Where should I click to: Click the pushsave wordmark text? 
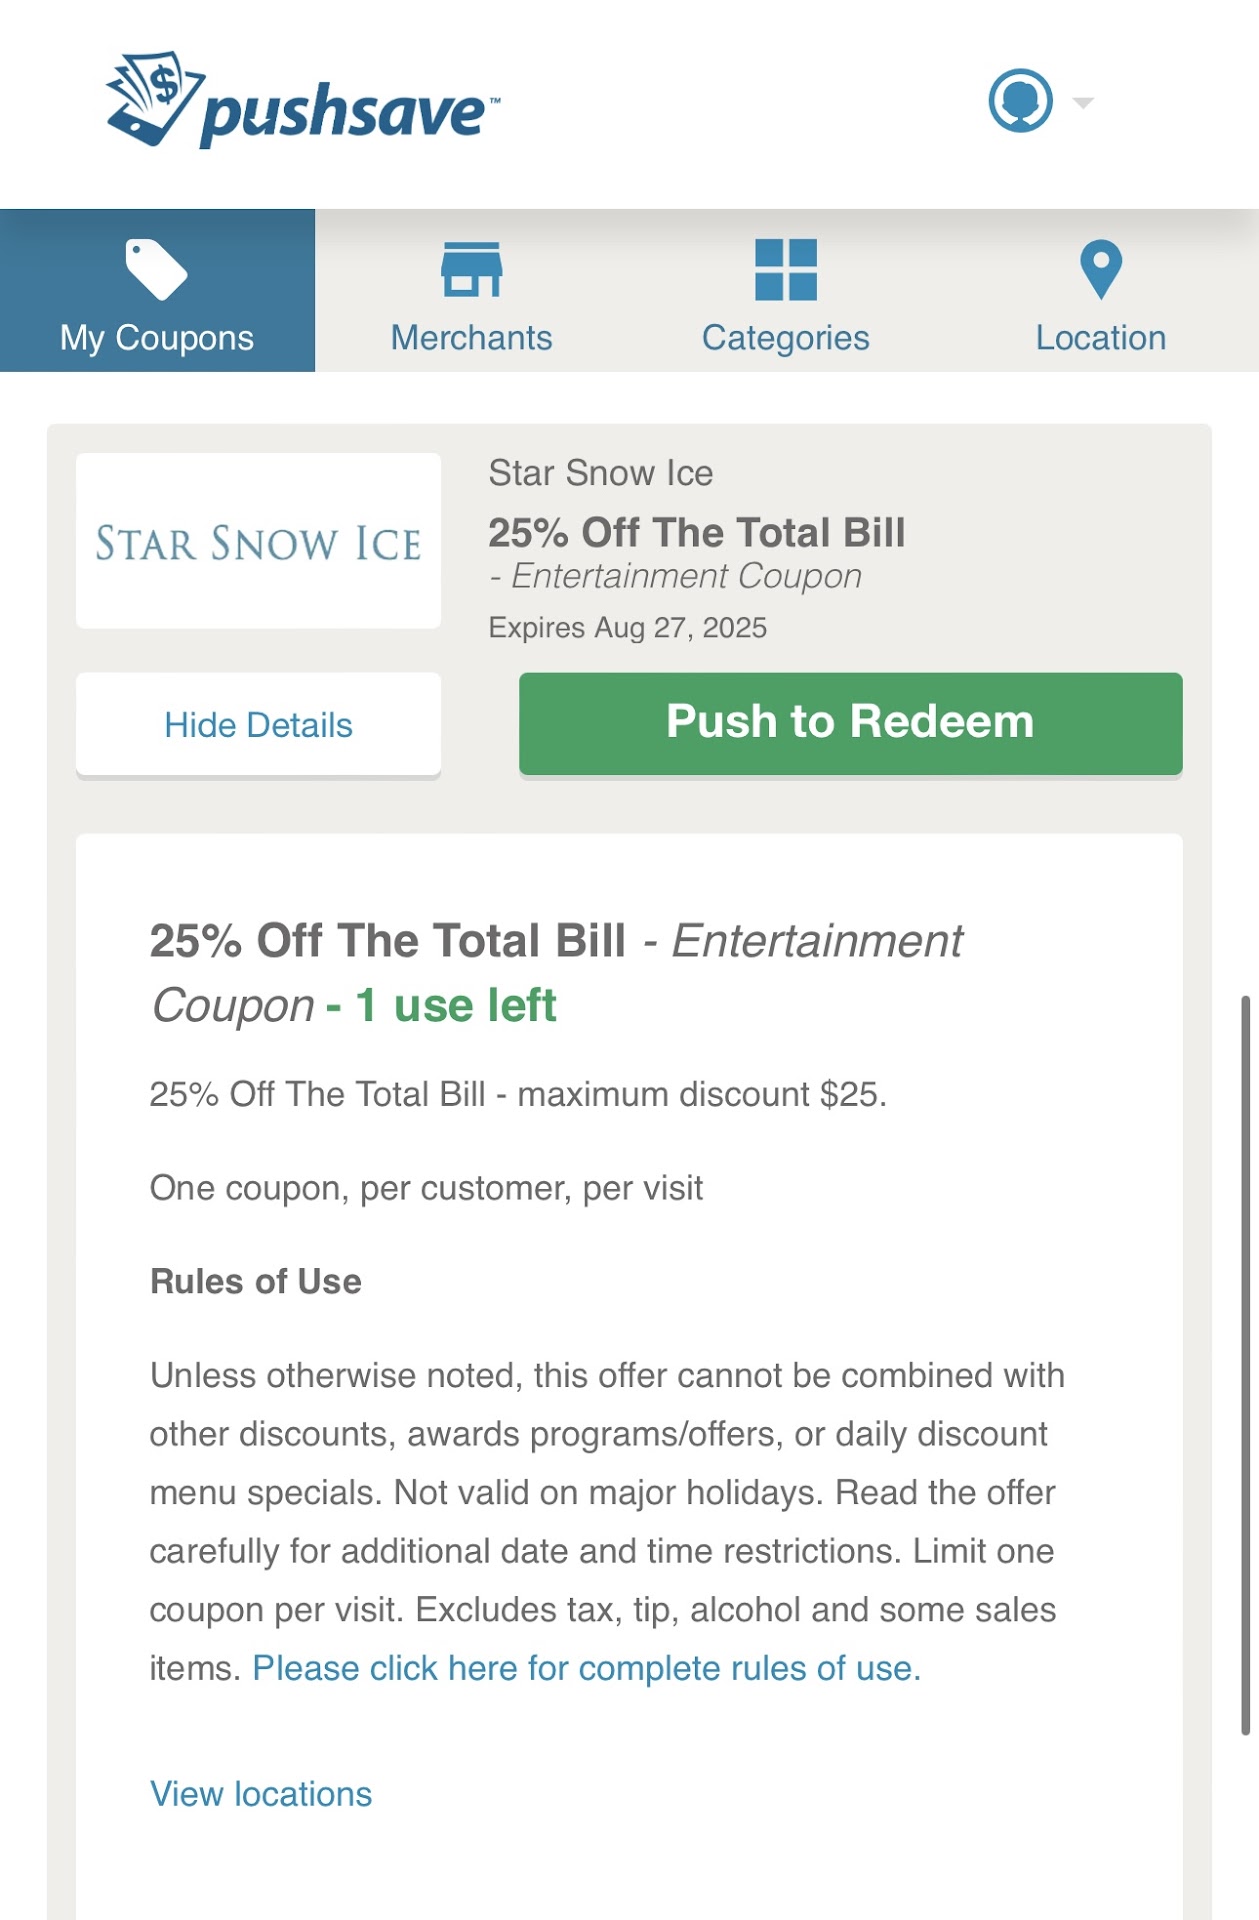pos(344,112)
